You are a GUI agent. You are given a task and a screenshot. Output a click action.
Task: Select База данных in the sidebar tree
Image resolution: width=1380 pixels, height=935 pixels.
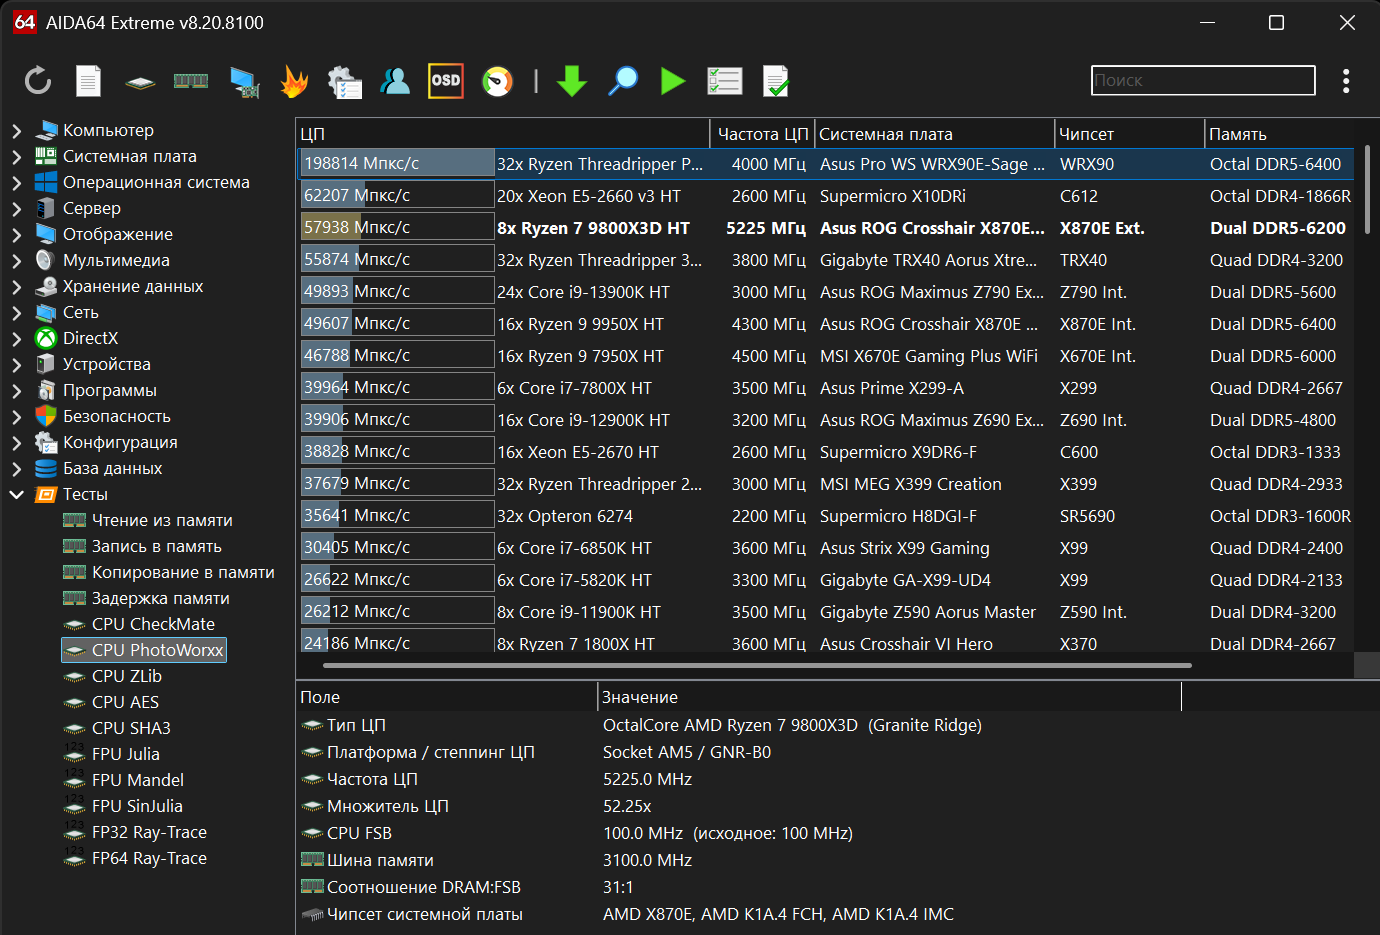click(x=112, y=468)
